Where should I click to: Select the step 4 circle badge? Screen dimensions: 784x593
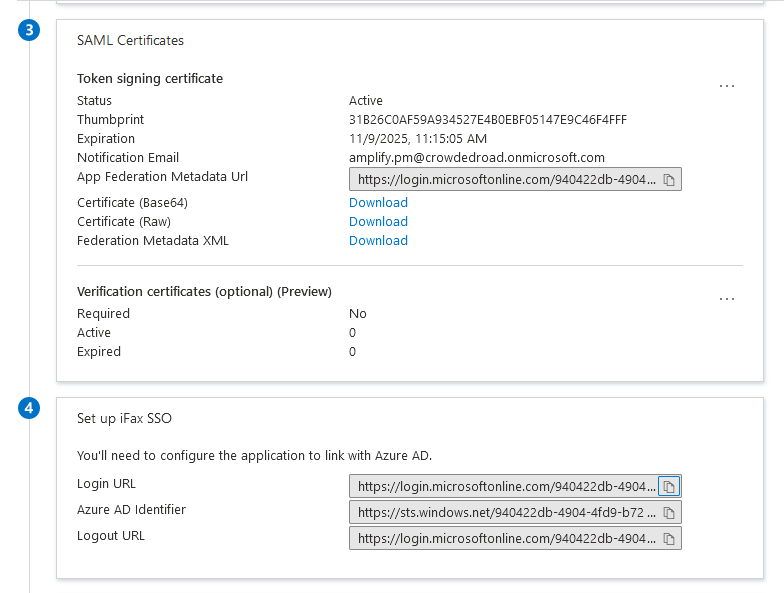click(x=29, y=408)
